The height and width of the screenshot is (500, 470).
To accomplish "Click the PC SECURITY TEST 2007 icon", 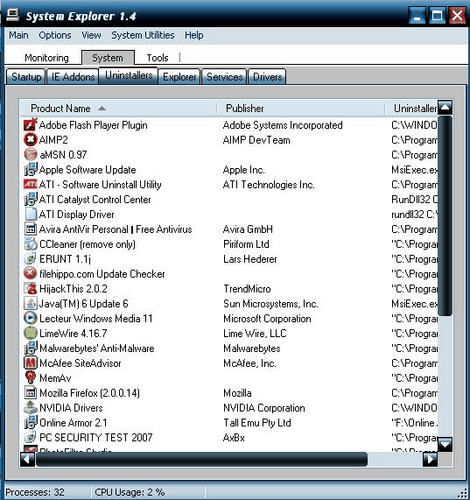I will click(x=30, y=437).
